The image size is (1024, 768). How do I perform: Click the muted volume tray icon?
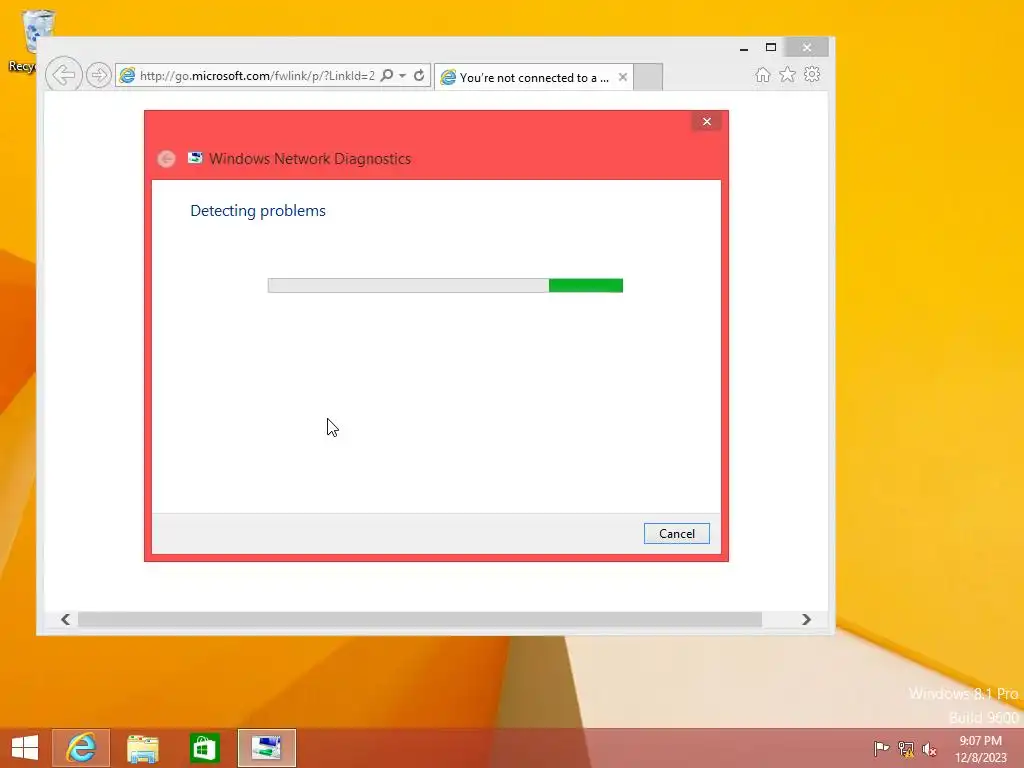[929, 748]
